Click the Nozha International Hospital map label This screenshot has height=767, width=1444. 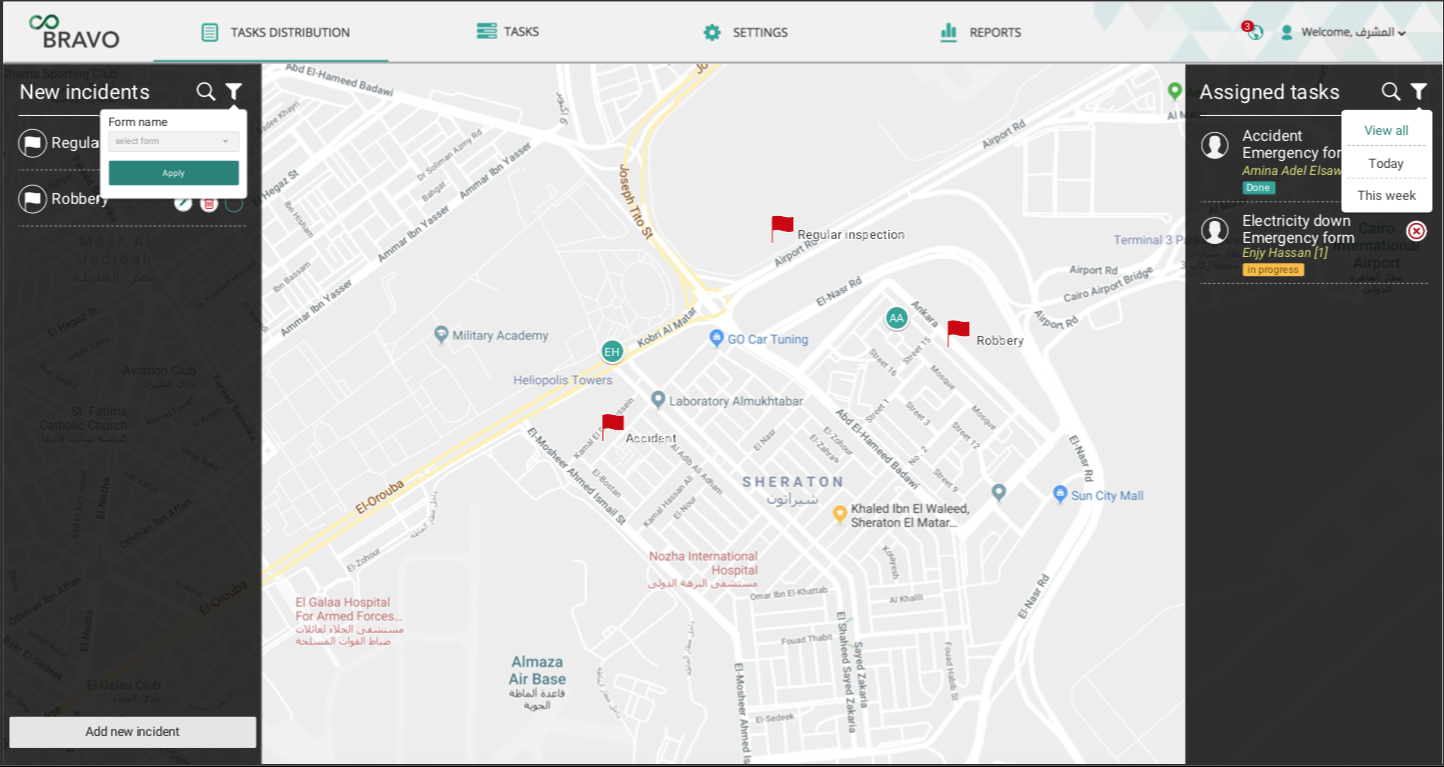(x=703, y=569)
